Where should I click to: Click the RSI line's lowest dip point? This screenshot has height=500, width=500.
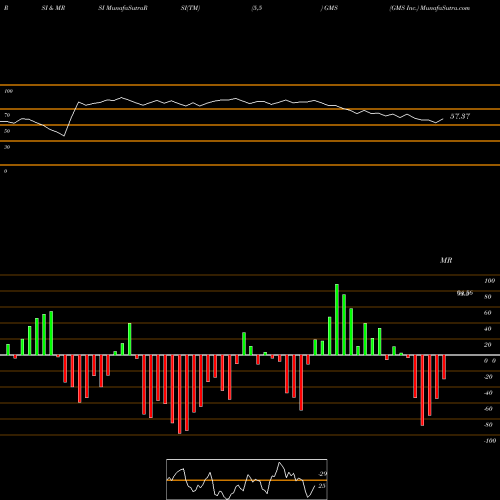tap(64, 136)
